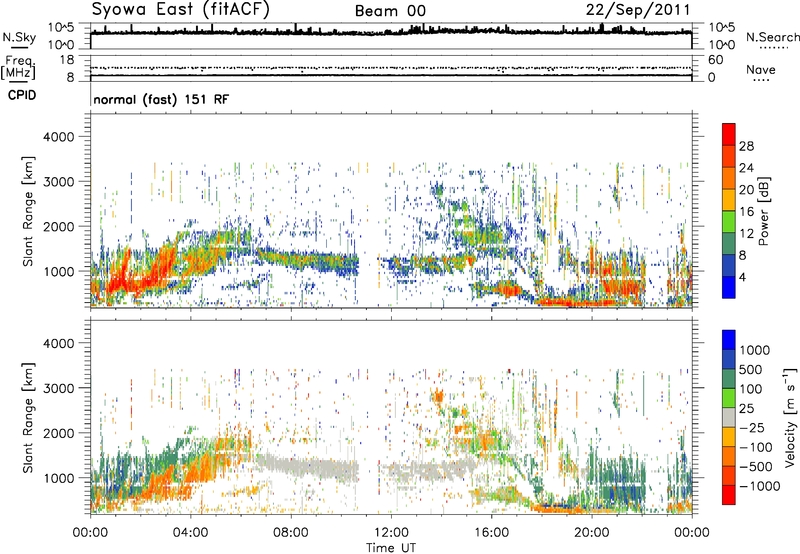The width and height of the screenshot is (800, 554).
Task: Pick the dark green Power segment between 8 and 12
Action: pos(729,244)
